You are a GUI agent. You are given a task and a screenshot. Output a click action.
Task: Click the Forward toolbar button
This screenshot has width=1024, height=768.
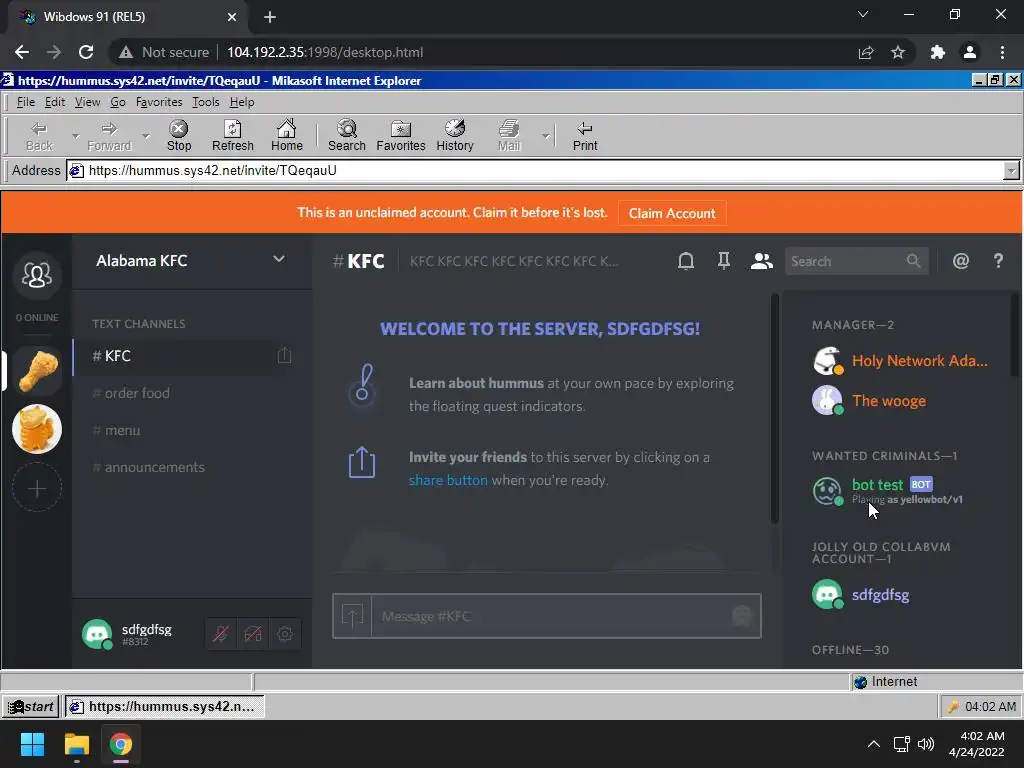click(109, 136)
